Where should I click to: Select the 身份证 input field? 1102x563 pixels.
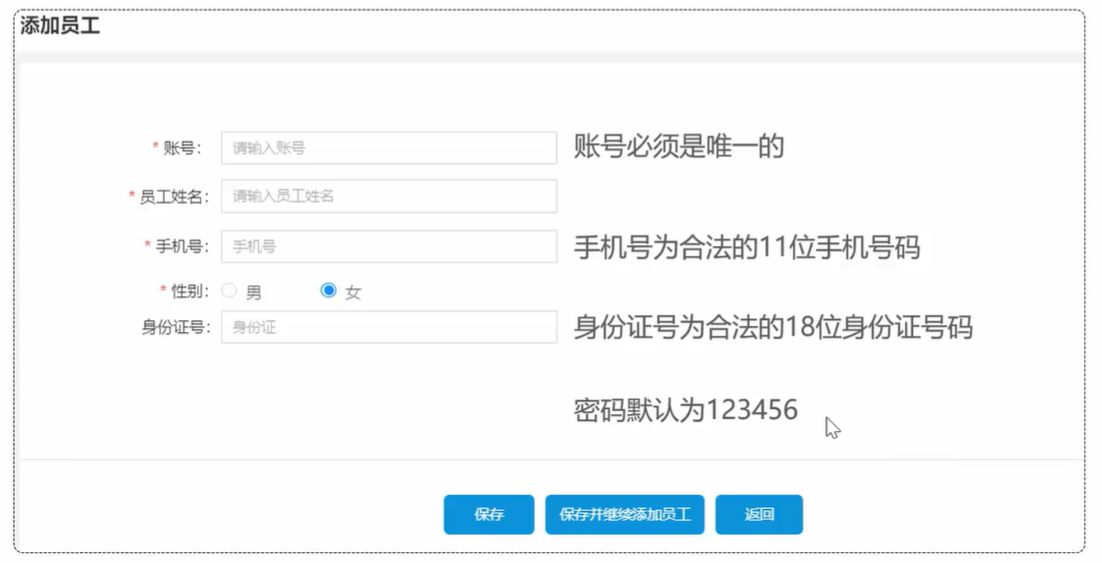point(388,327)
